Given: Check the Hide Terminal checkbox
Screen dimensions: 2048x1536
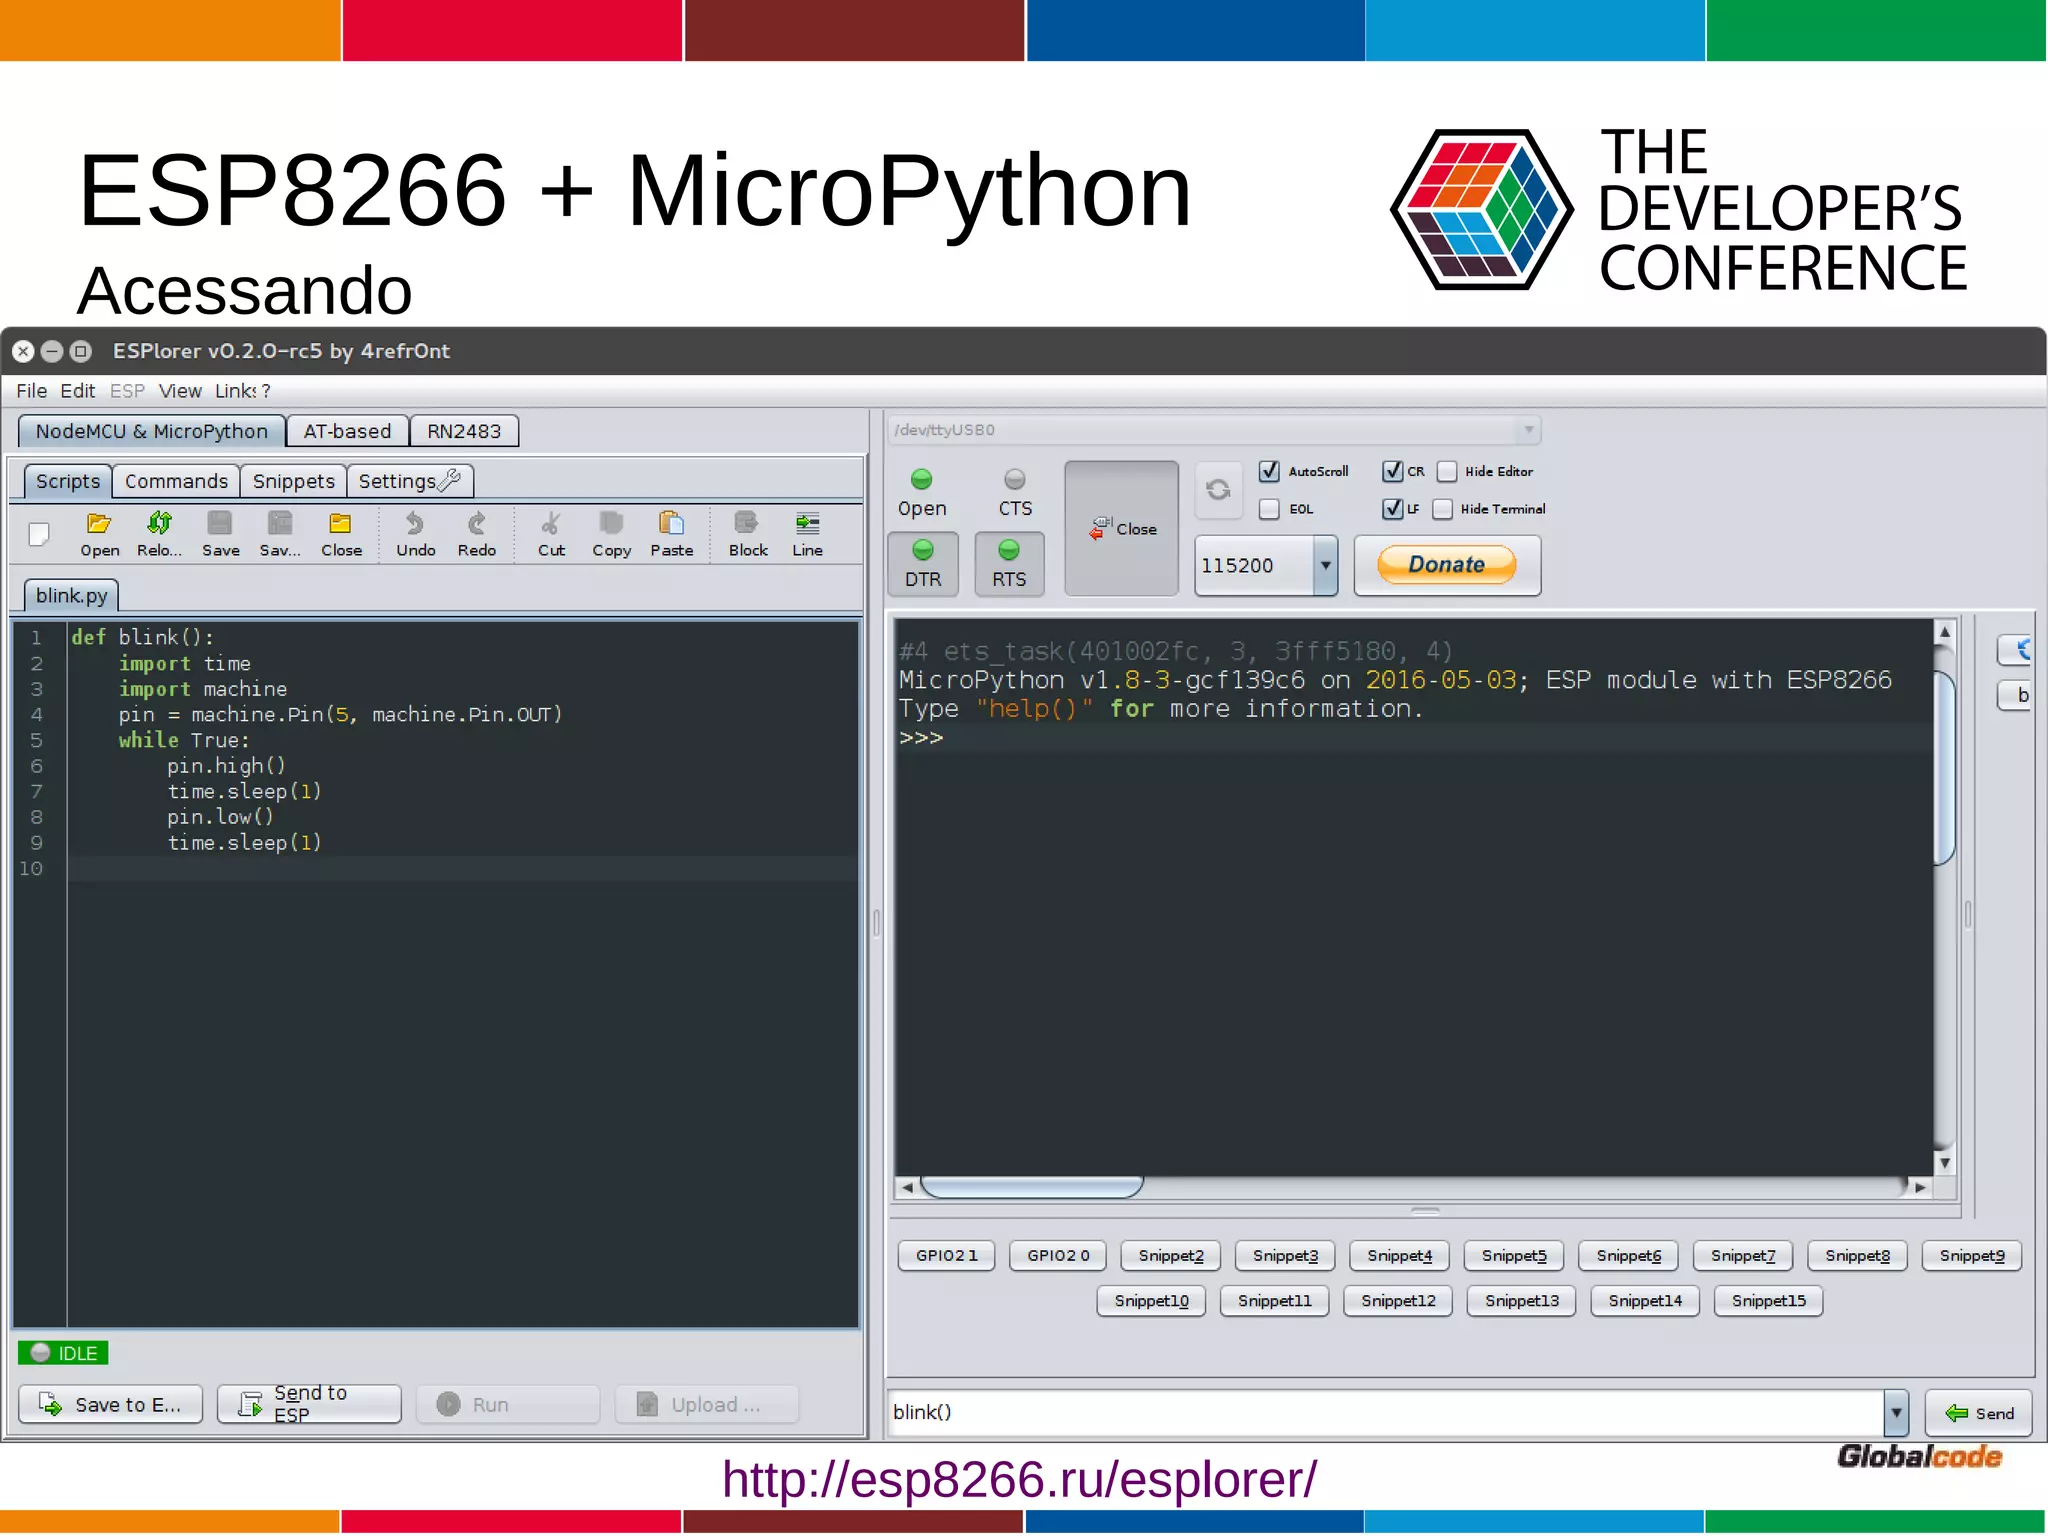Looking at the screenshot, I should click(1442, 509).
